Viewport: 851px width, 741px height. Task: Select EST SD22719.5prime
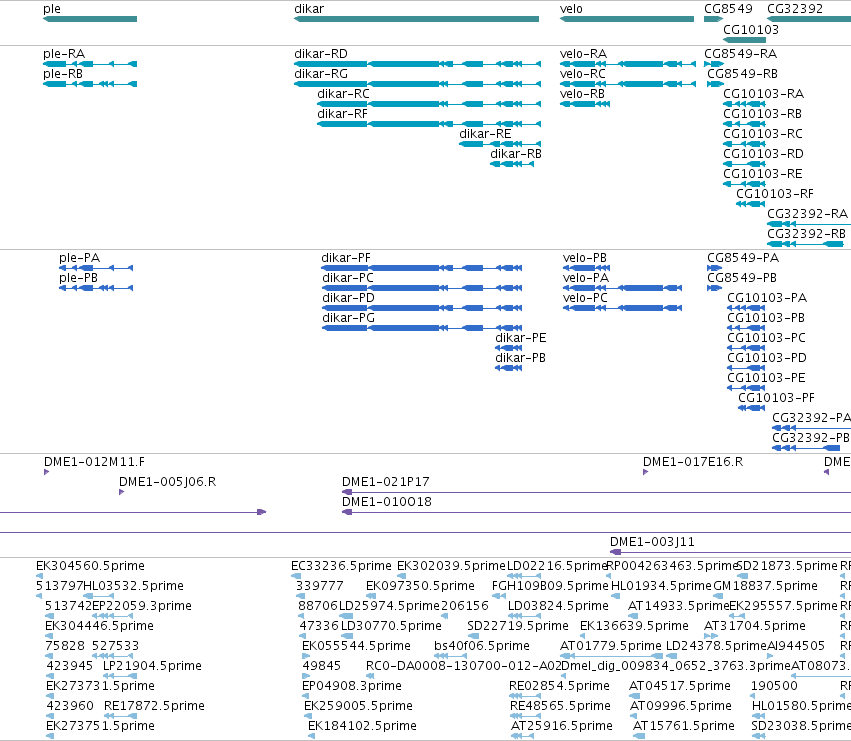517,626
